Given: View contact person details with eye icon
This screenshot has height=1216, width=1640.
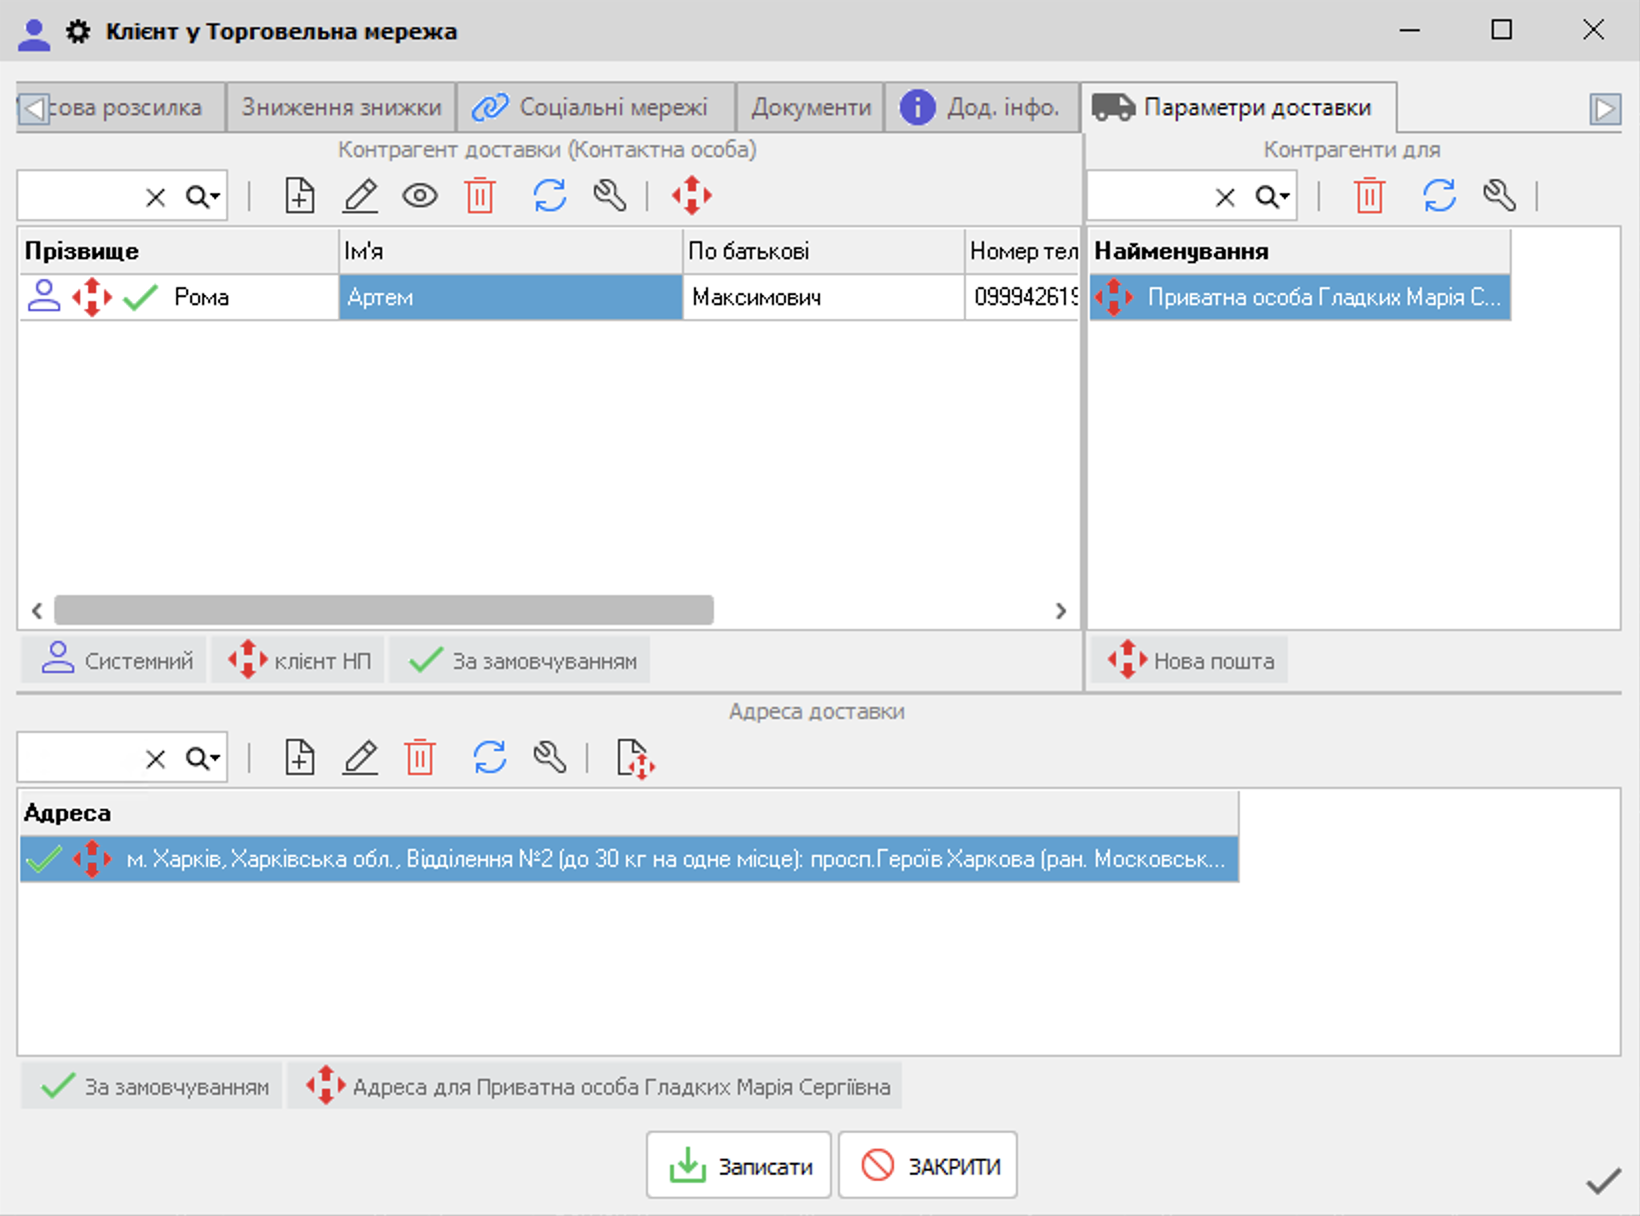Looking at the screenshot, I should point(420,196).
